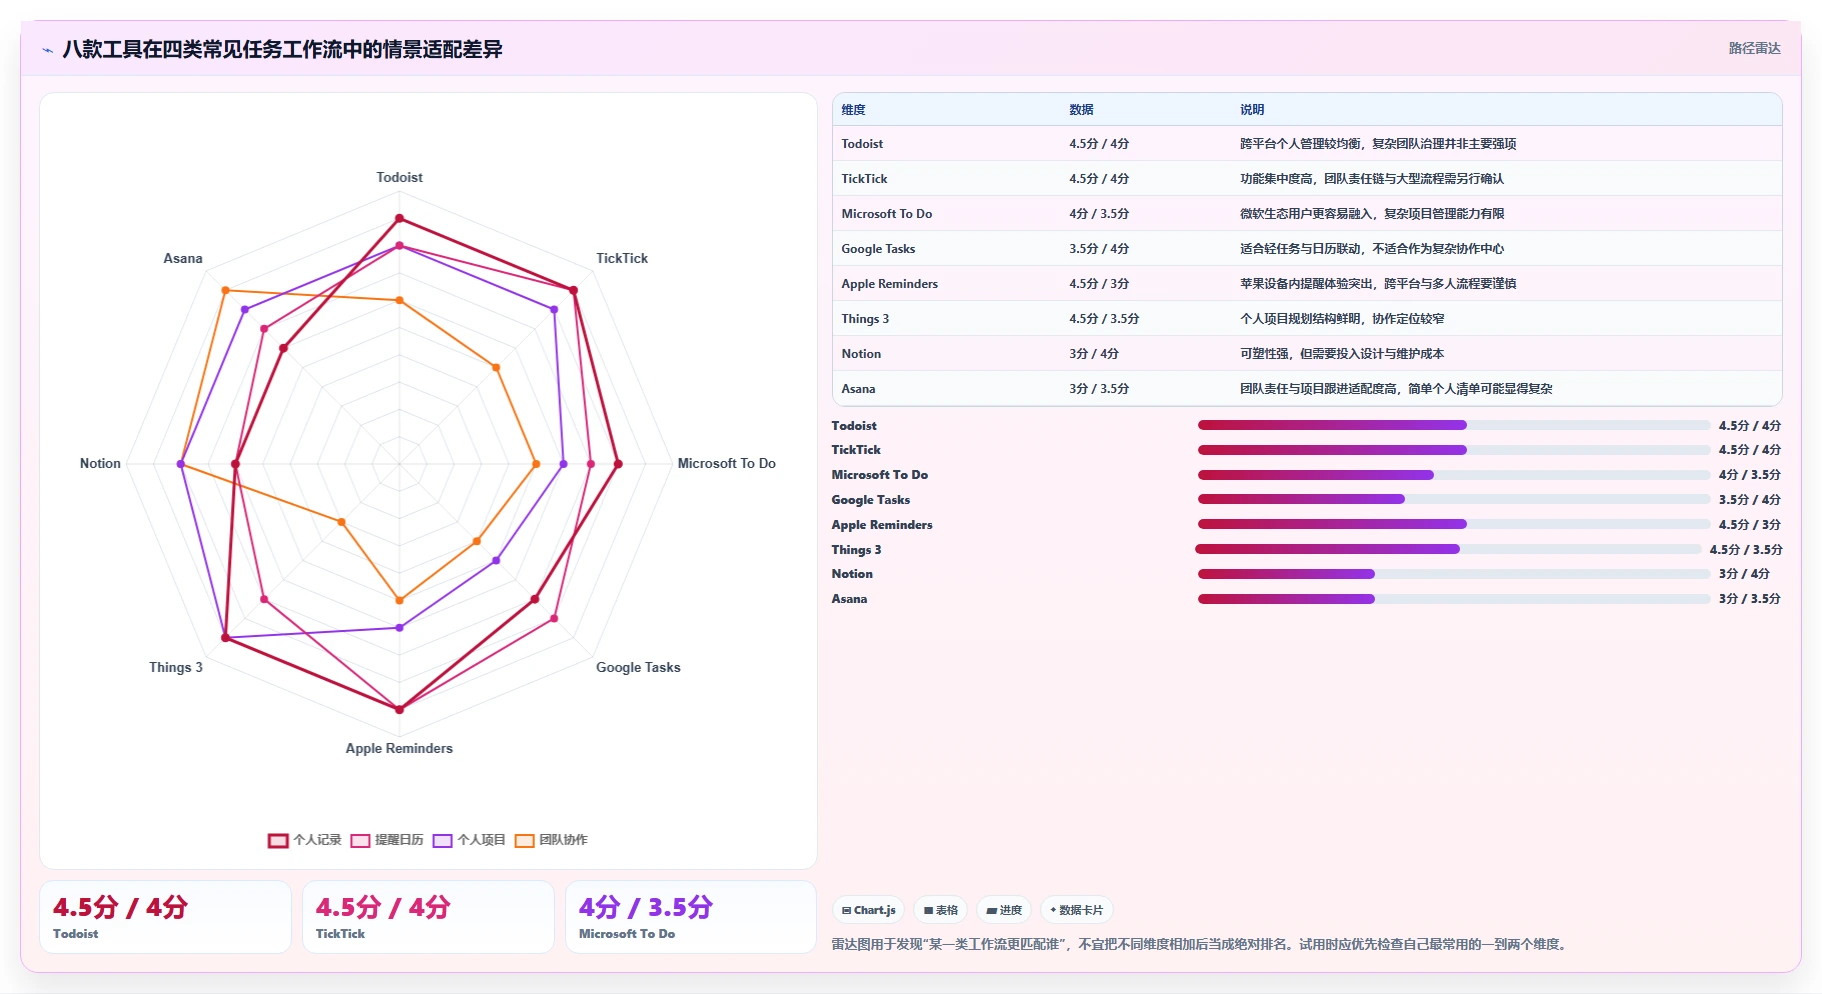Select the Microsoft To Do radar axis label
Image resolution: width=1822 pixels, height=994 pixels.
tap(727, 463)
